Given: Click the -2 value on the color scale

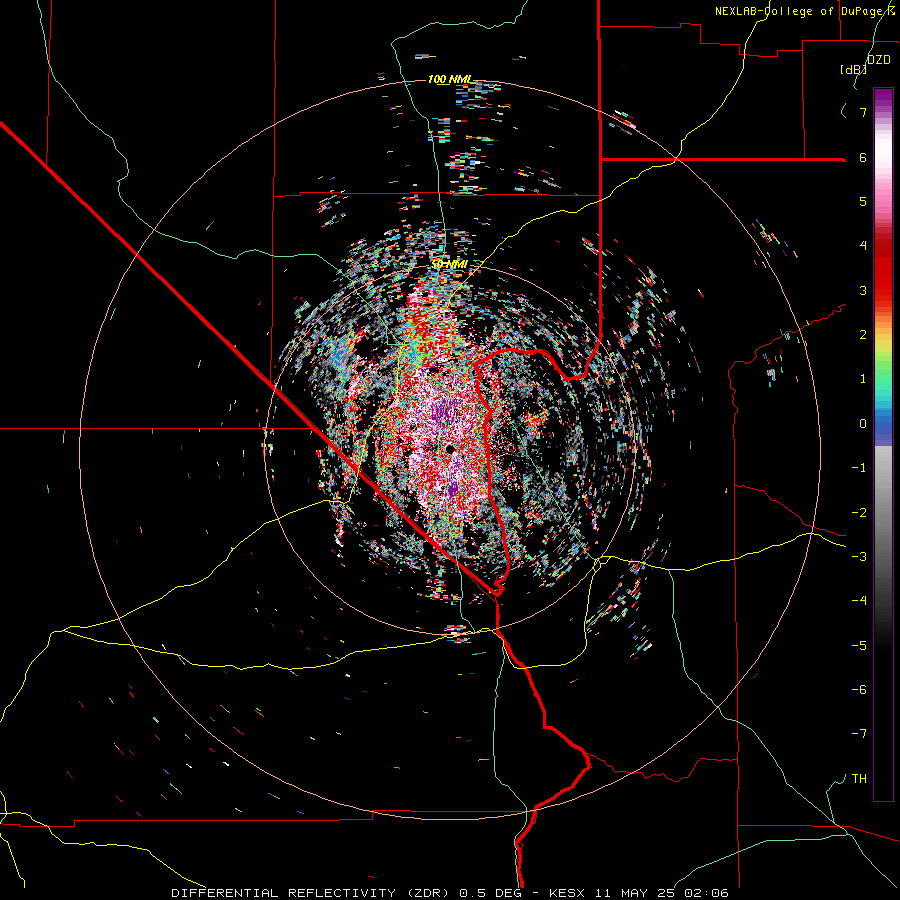Looking at the screenshot, I should click(x=859, y=513).
